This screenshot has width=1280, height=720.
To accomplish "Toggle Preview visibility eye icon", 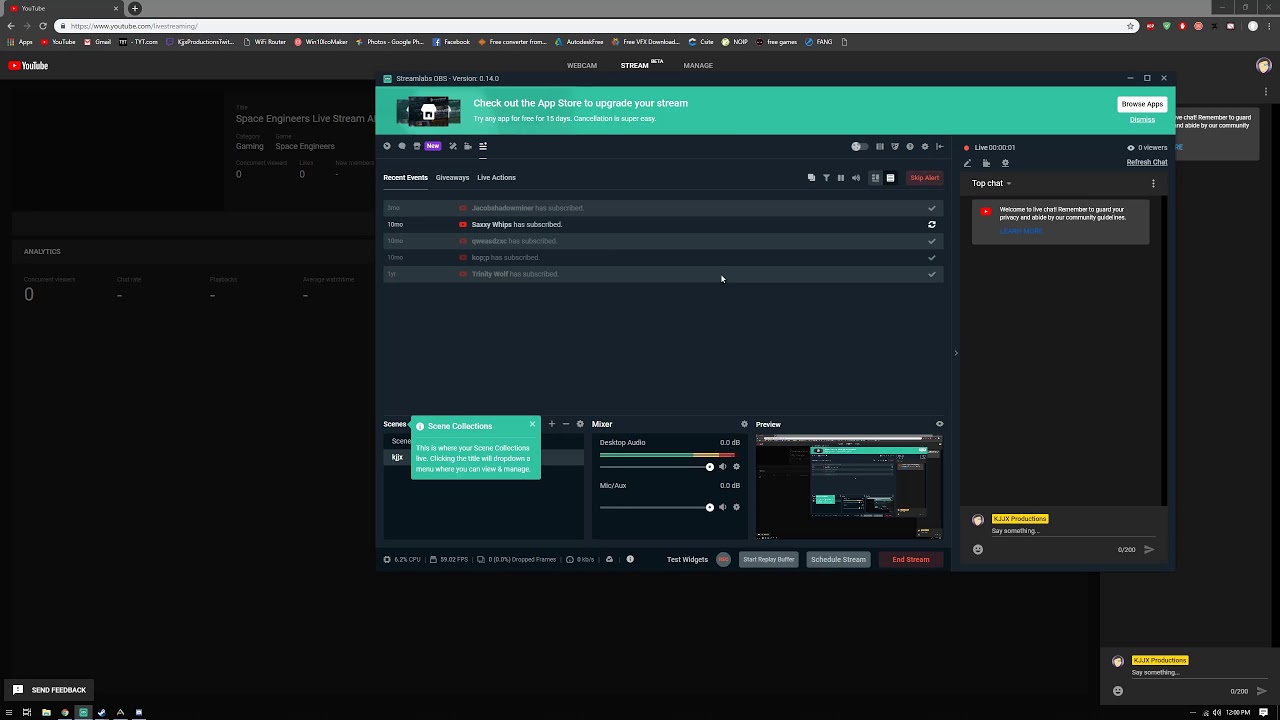I will tap(939, 424).
